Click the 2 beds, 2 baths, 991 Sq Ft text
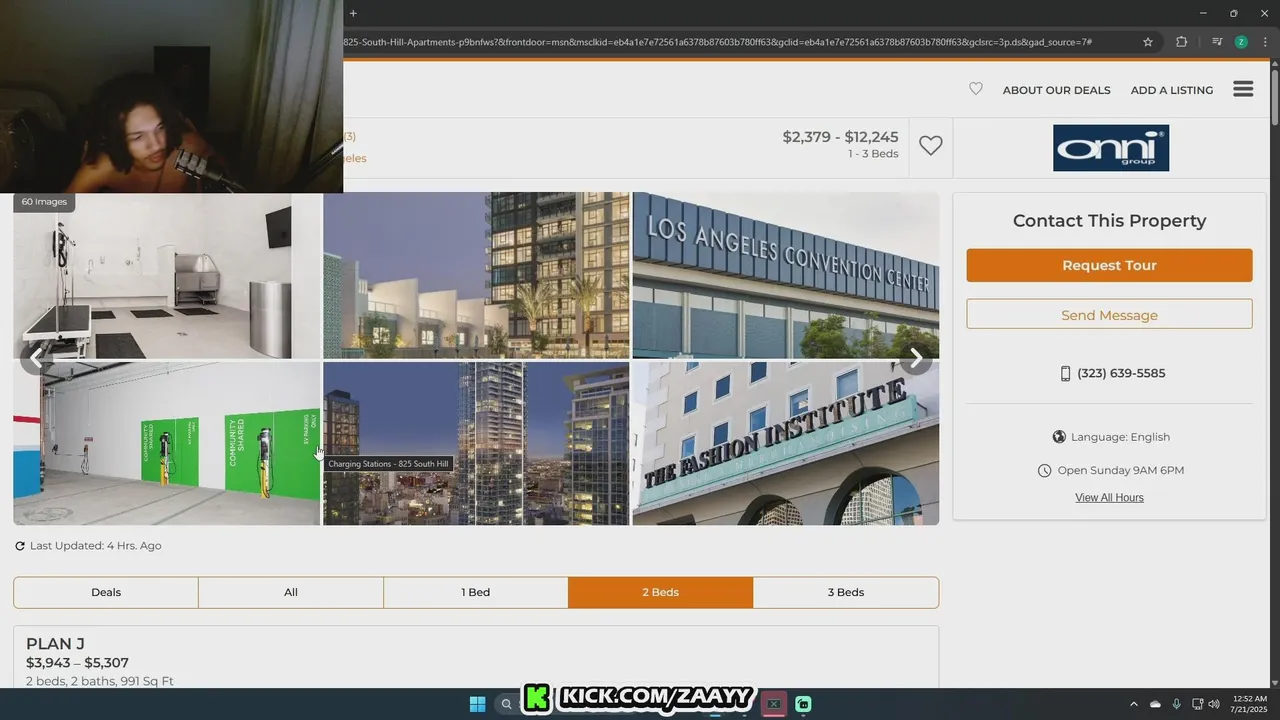 [x=100, y=681]
